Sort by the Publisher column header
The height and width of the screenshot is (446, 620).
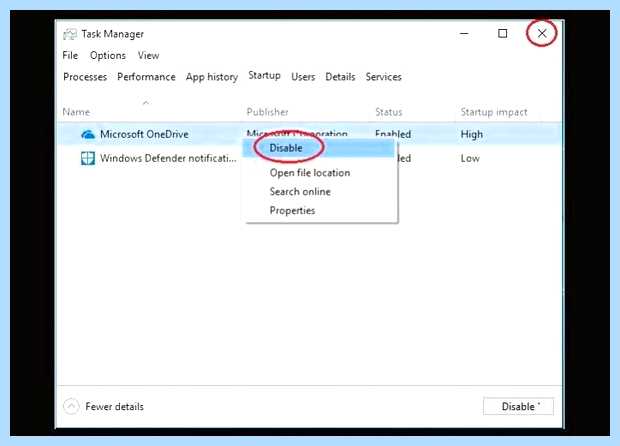pos(268,112)
